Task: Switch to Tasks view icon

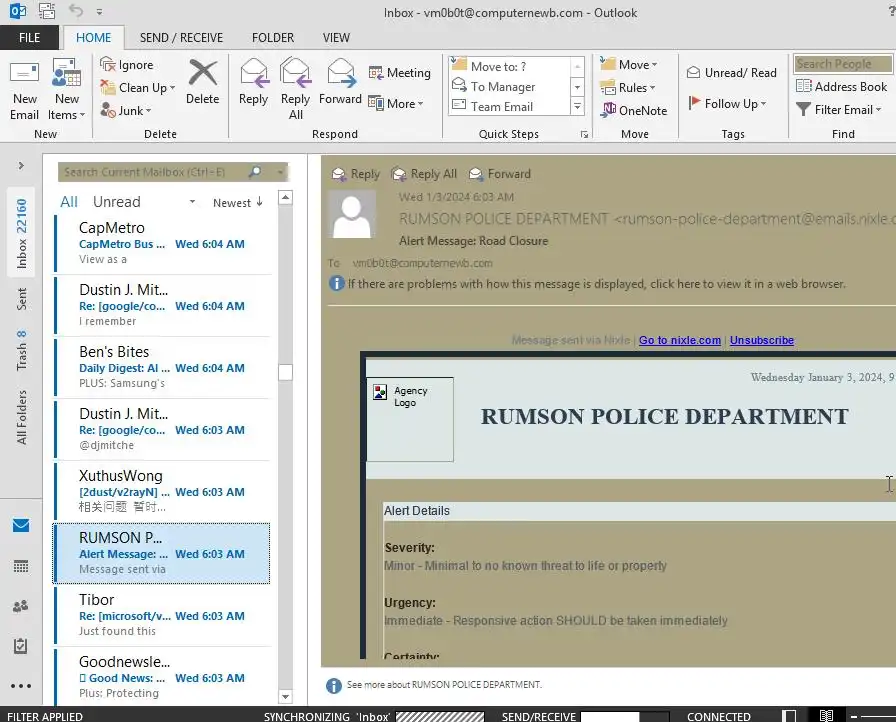Action: click(21, 646)
